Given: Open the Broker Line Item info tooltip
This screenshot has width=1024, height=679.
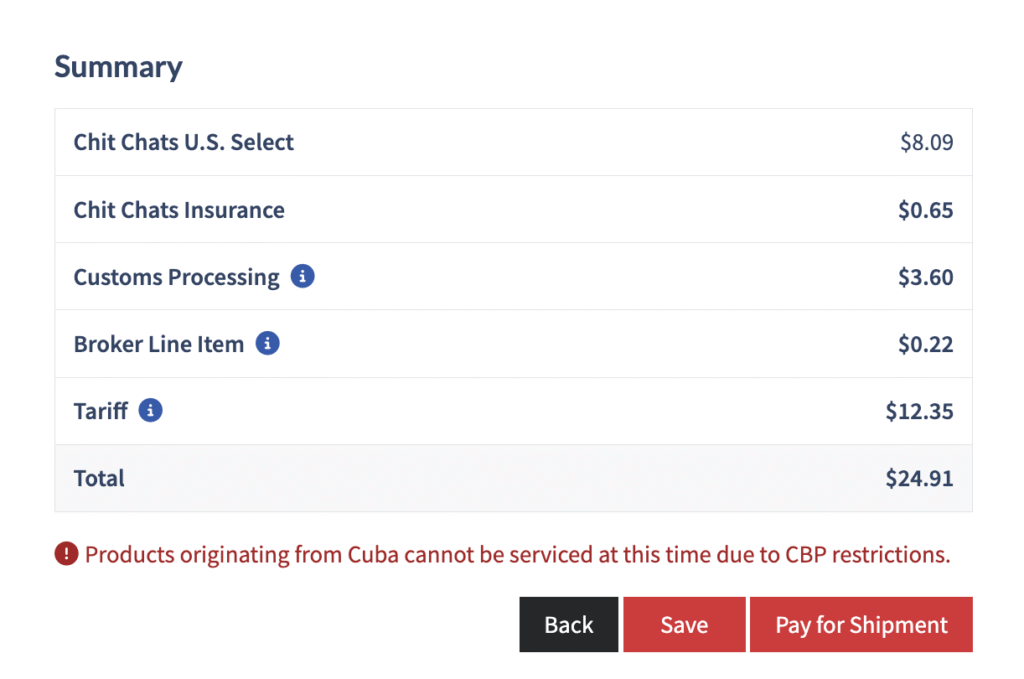Looking at the screenshot, I should coord(267,344).
